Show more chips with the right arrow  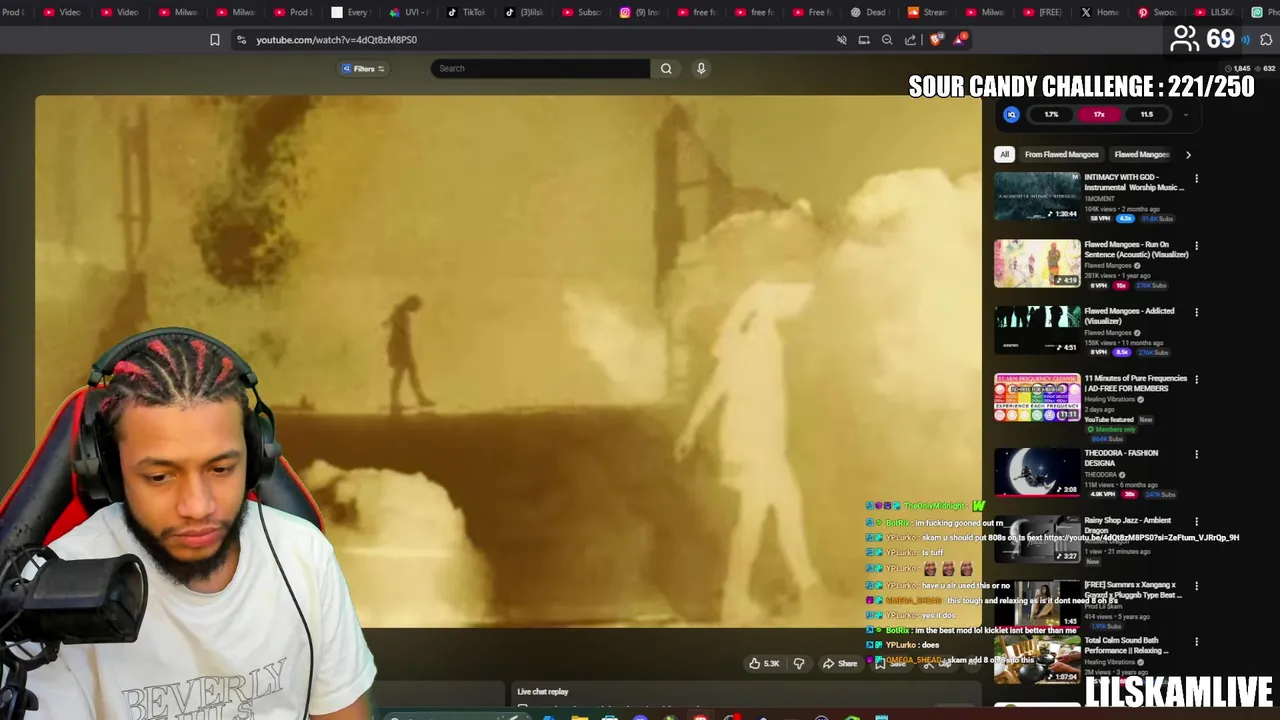point(1188,154)
